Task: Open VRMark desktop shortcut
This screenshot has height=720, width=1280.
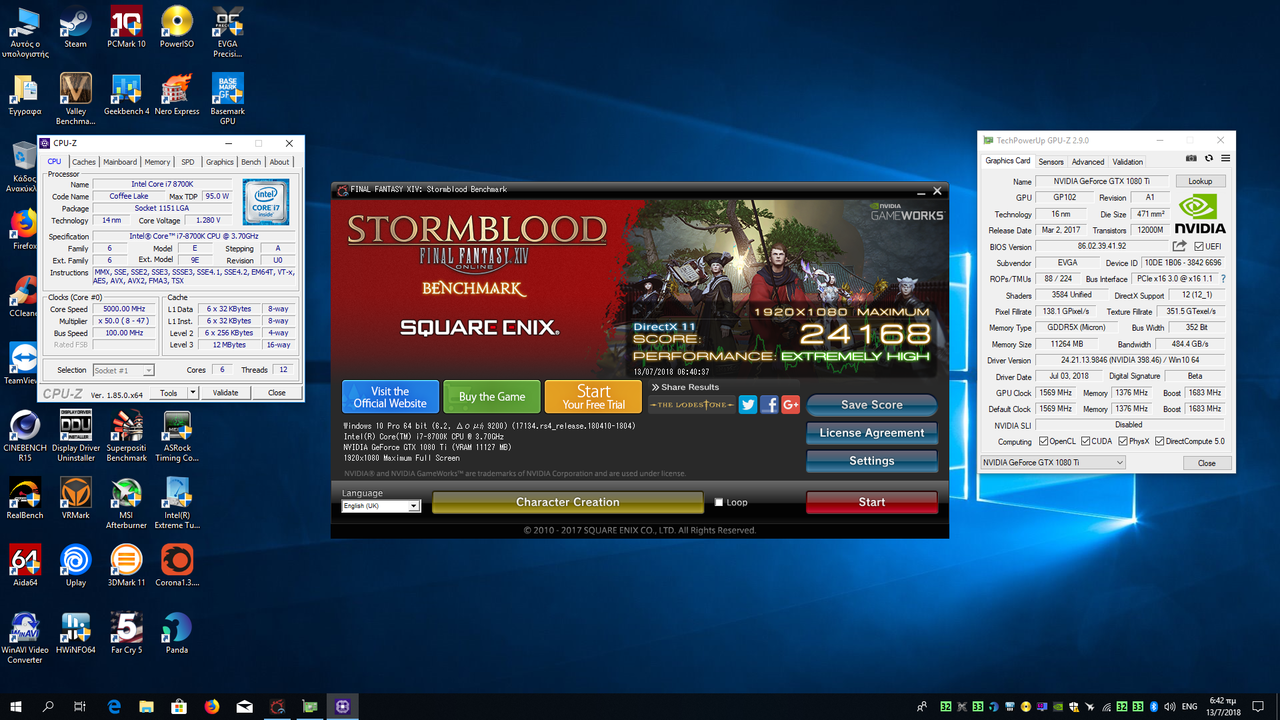Action: tap(76, 498)
